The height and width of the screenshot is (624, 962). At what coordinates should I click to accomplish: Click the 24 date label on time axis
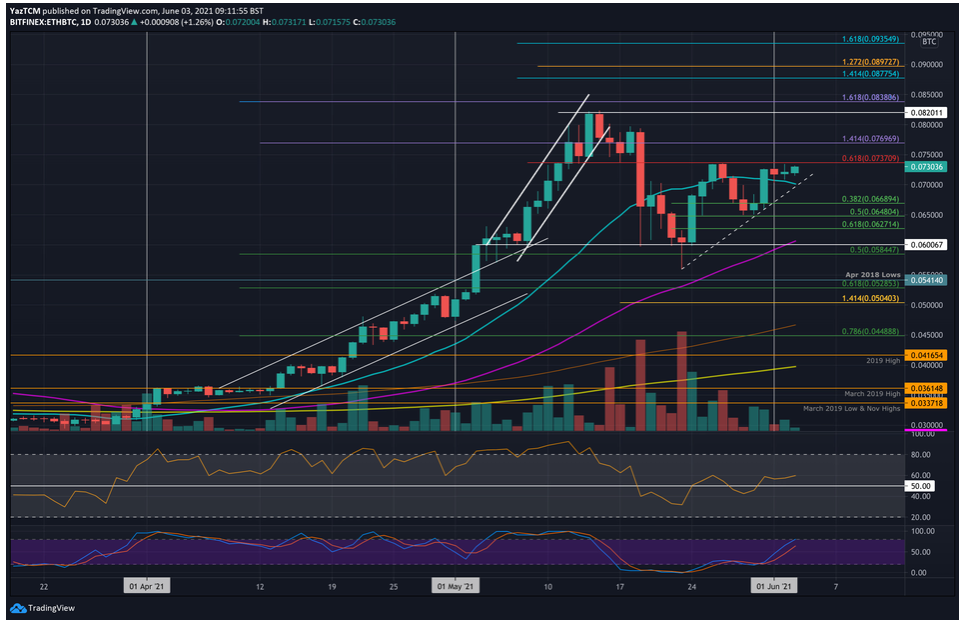pos(691,587)
